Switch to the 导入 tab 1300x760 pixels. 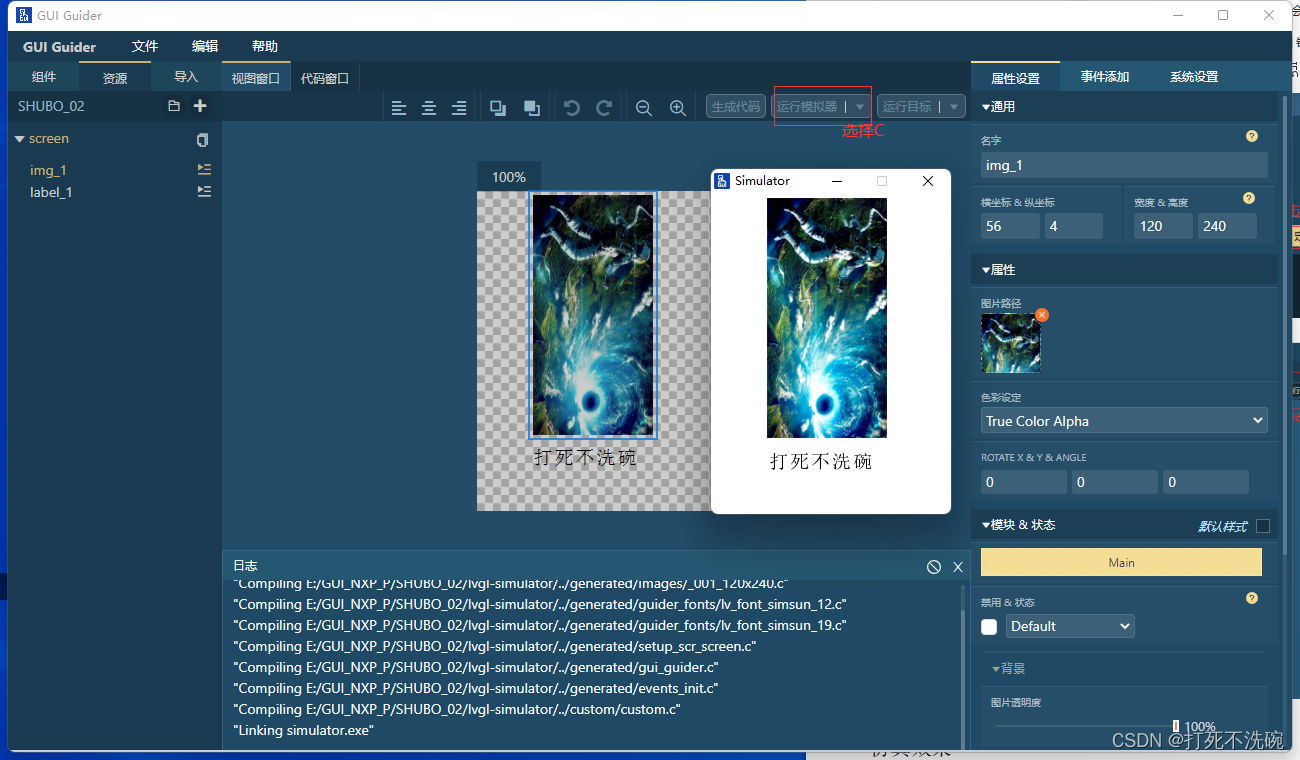click(x=186, y=77)
